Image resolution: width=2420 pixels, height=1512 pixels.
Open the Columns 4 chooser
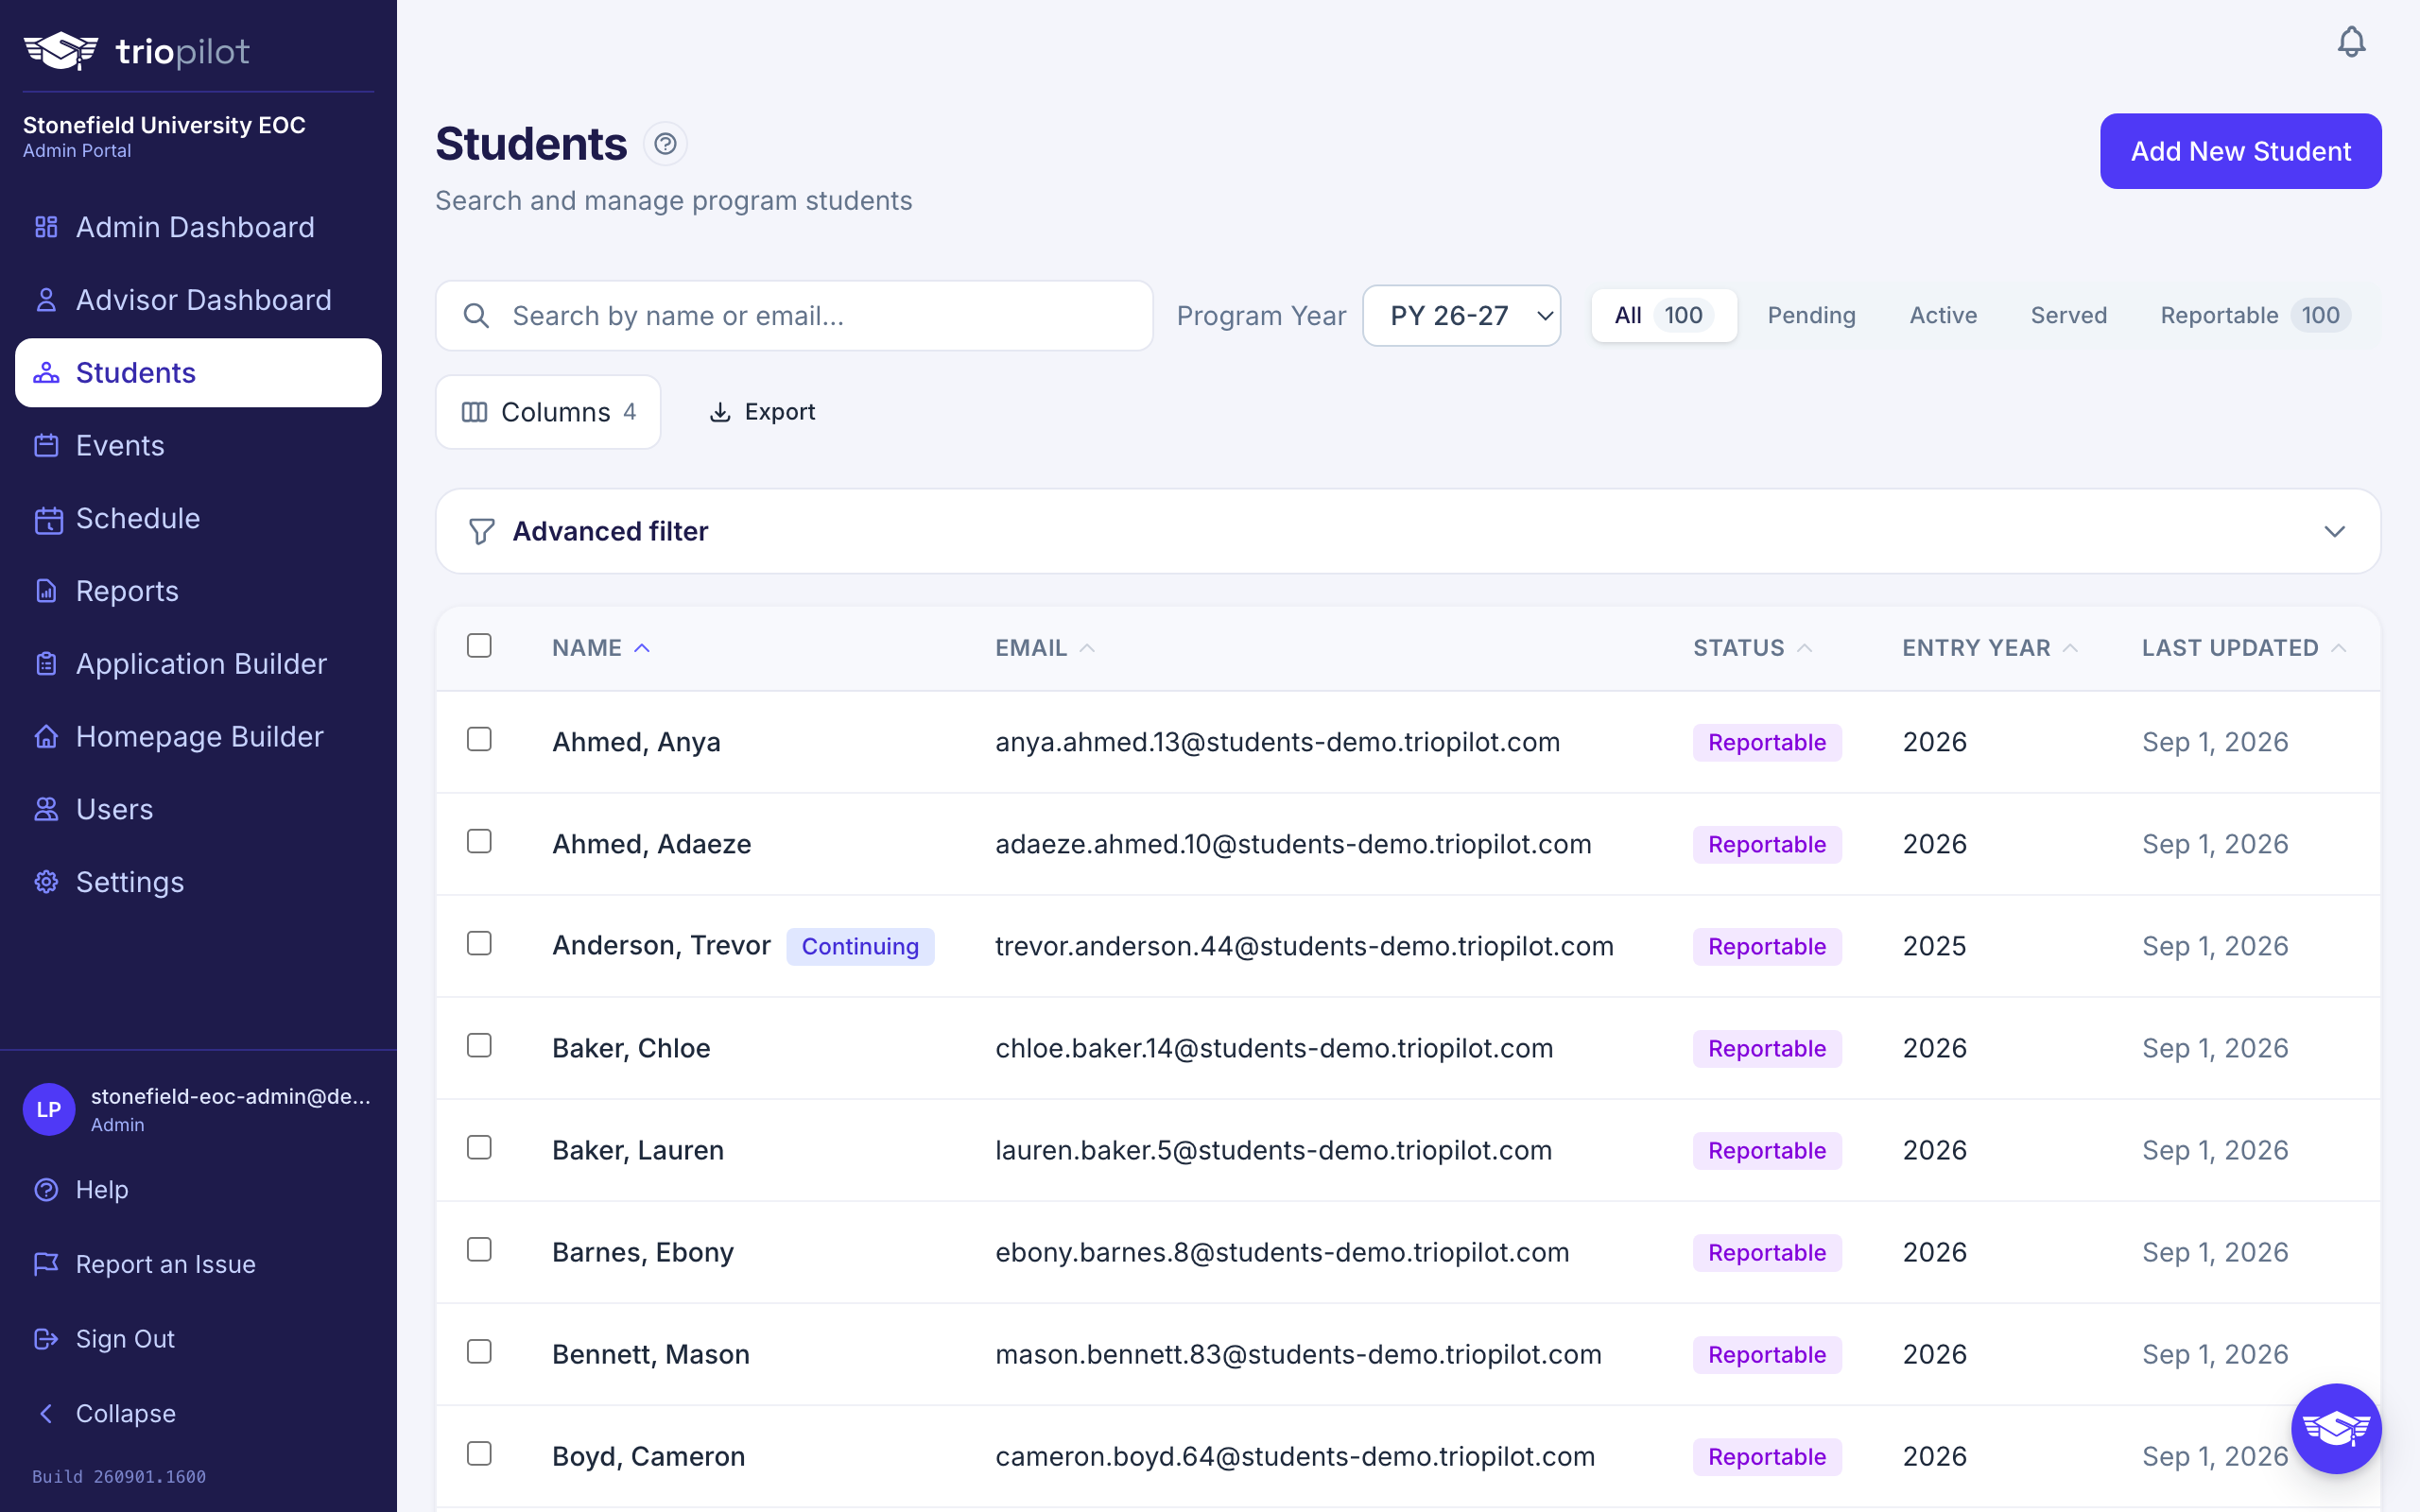[x=548, y=412]
